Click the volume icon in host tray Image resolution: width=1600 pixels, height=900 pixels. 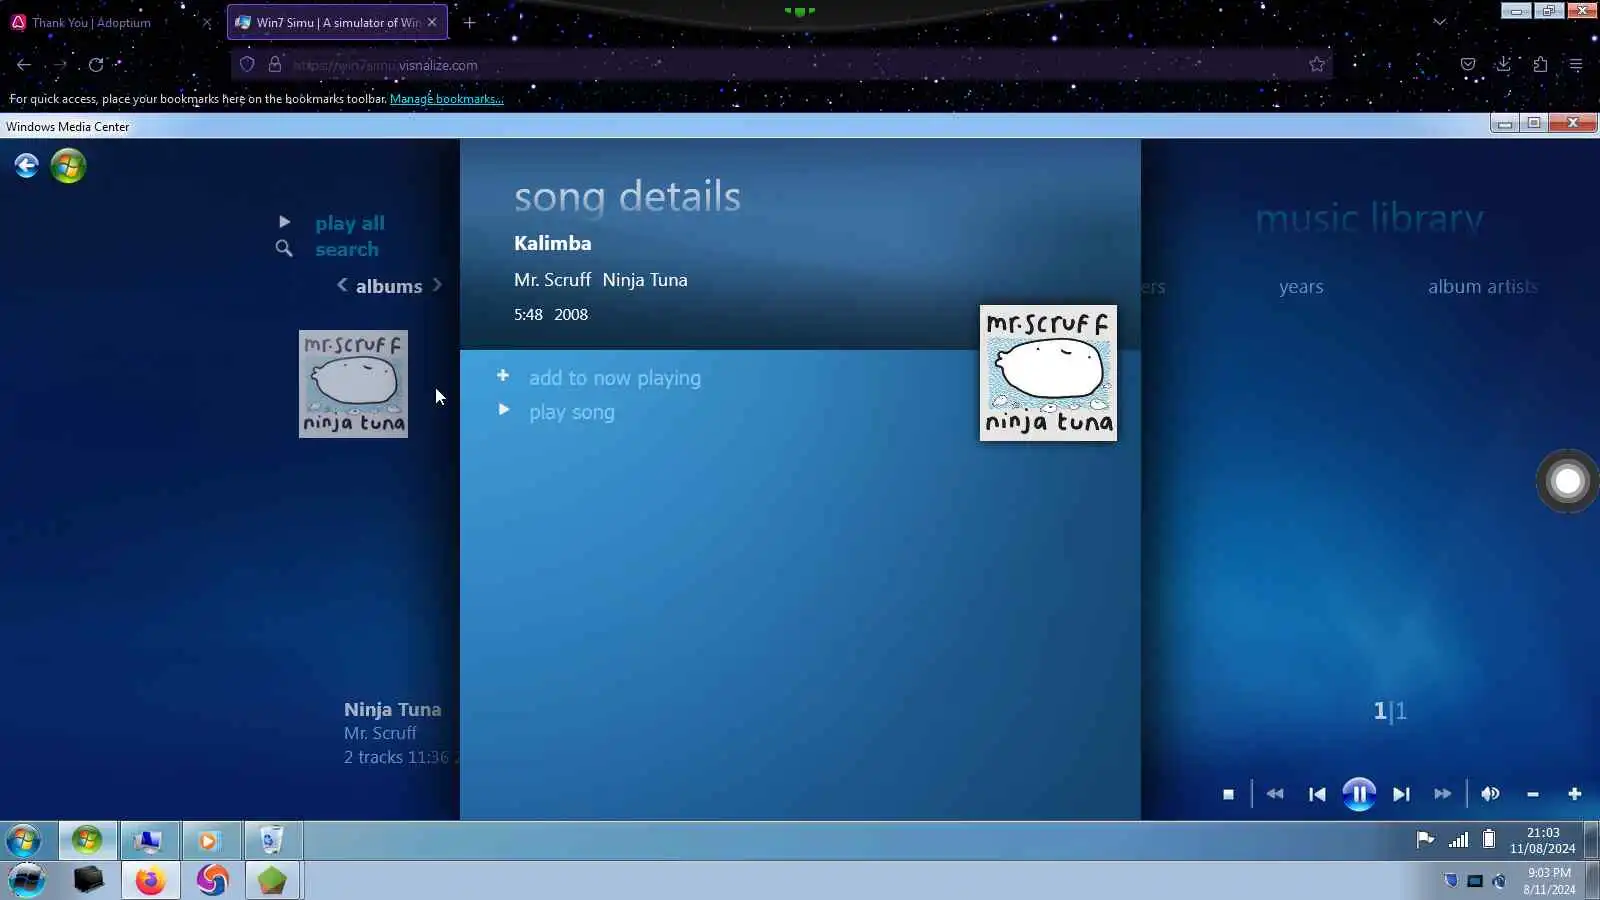click(x=1499, y=881)
